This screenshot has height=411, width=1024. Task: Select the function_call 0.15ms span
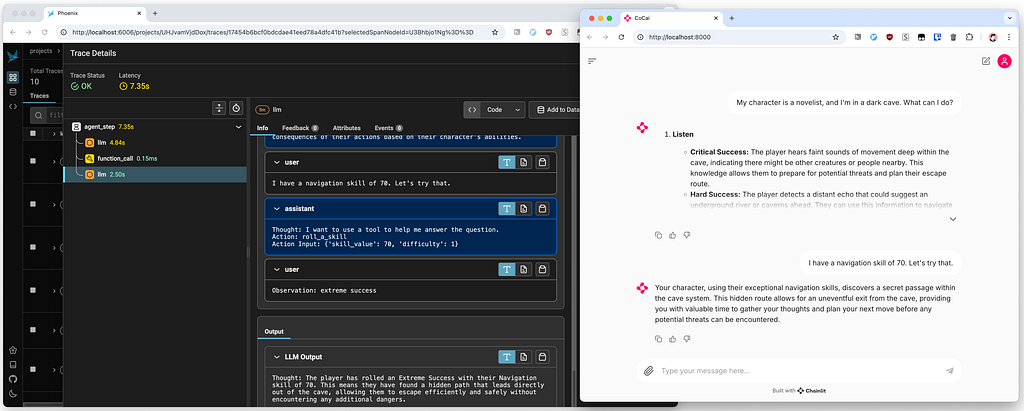pos(157,158)
